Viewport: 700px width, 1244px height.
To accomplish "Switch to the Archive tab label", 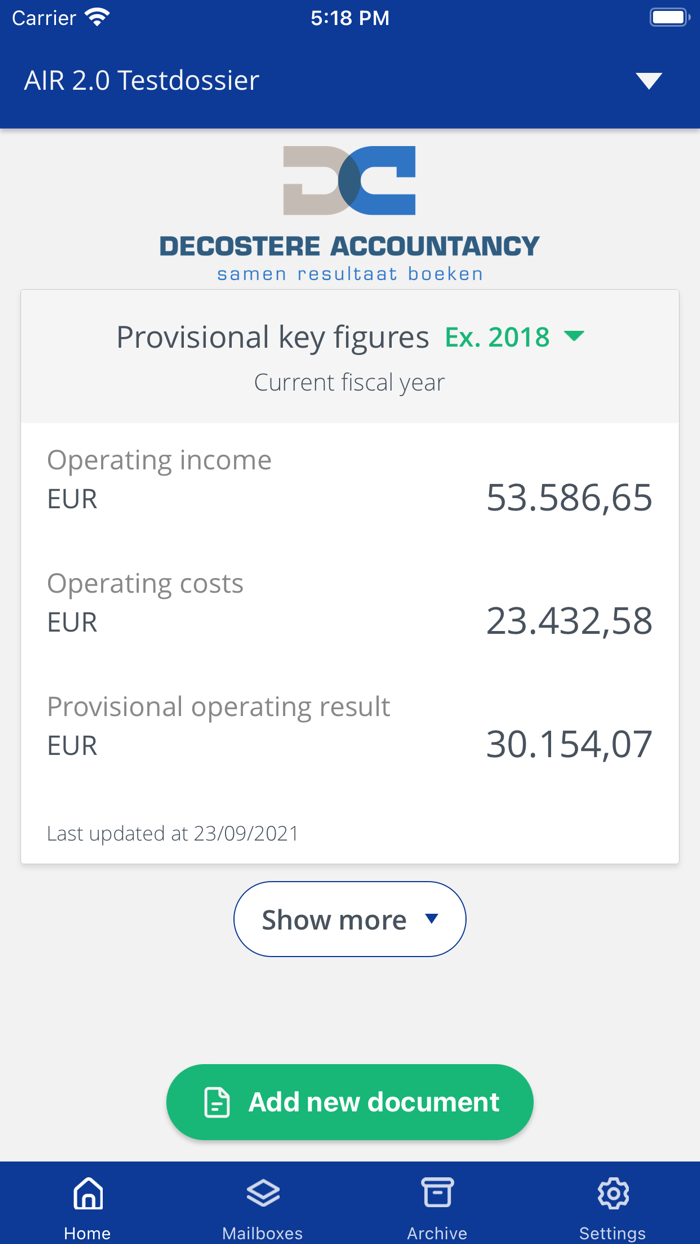I will click(437, 1233).
